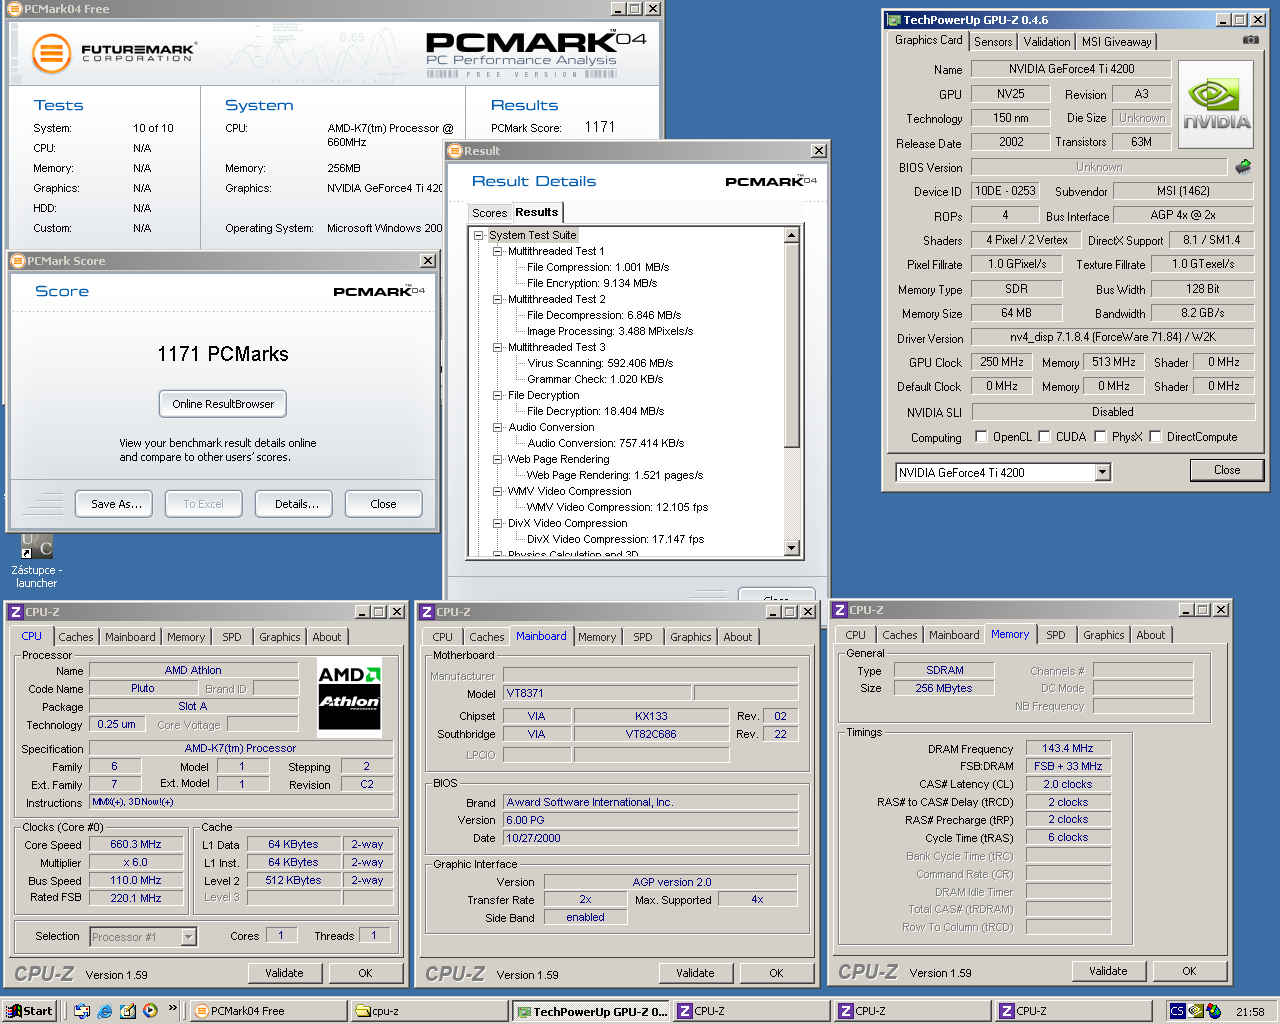Image resolution: width=1280 pixels, height=1024 pixels.
Task: Open the Processor #1 selection dropdown
Action: point(188,937)
